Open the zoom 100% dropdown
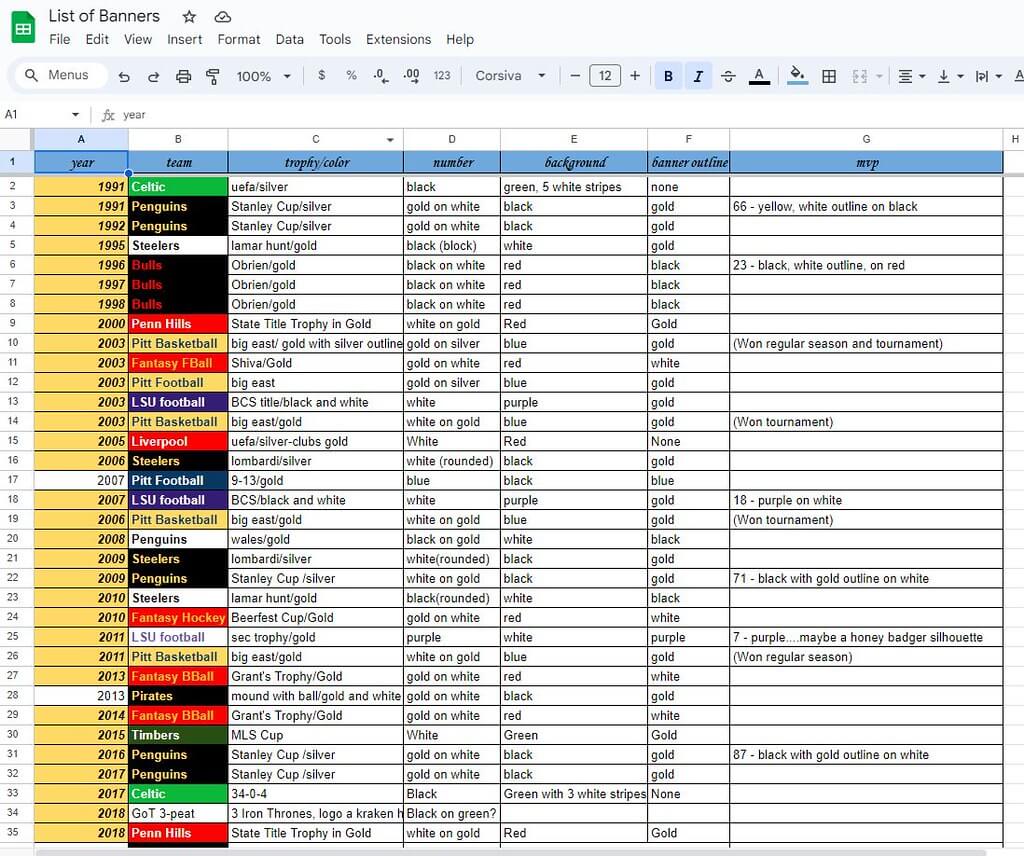This screenshot has width=1024, height=856. click(x=264, y=76)
